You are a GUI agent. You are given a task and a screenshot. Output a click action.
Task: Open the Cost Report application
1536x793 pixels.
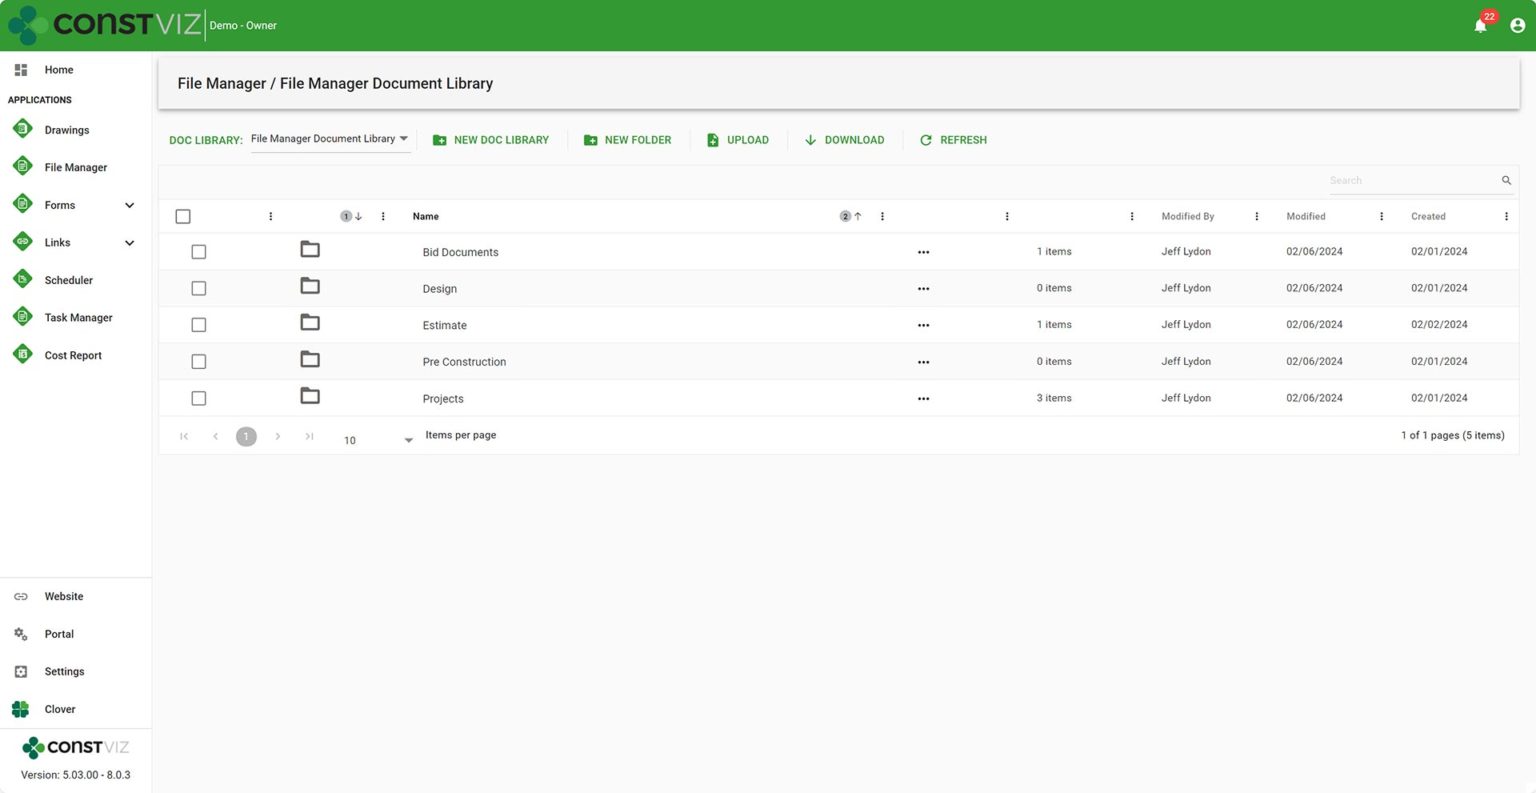pos(72,355)
